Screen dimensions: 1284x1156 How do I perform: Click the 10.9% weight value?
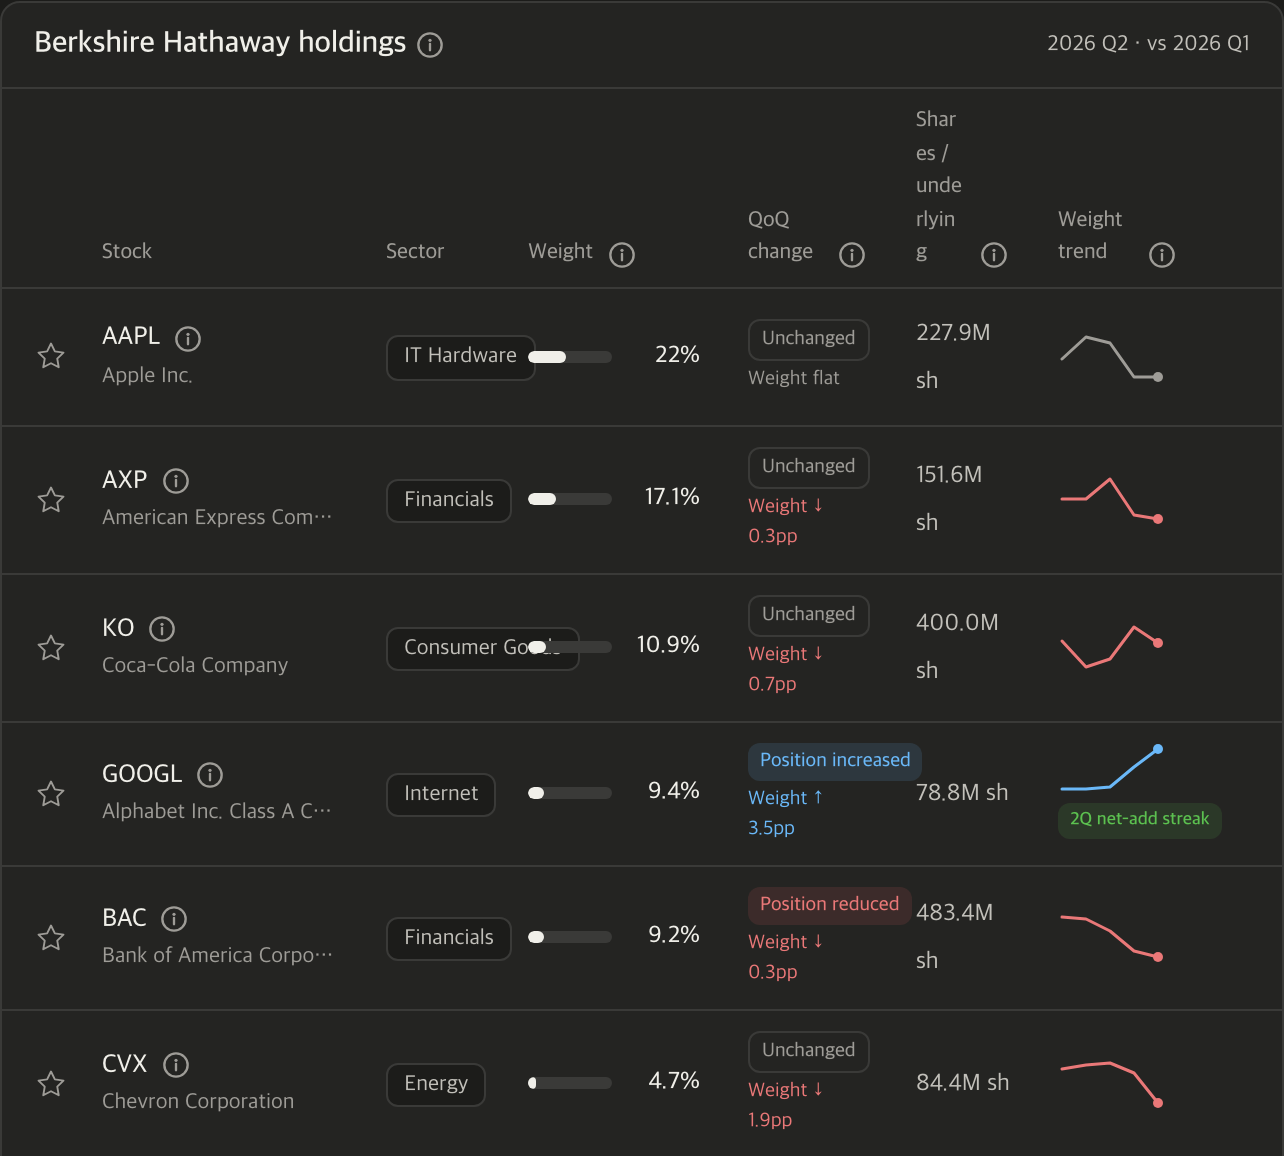pos(668,645)
